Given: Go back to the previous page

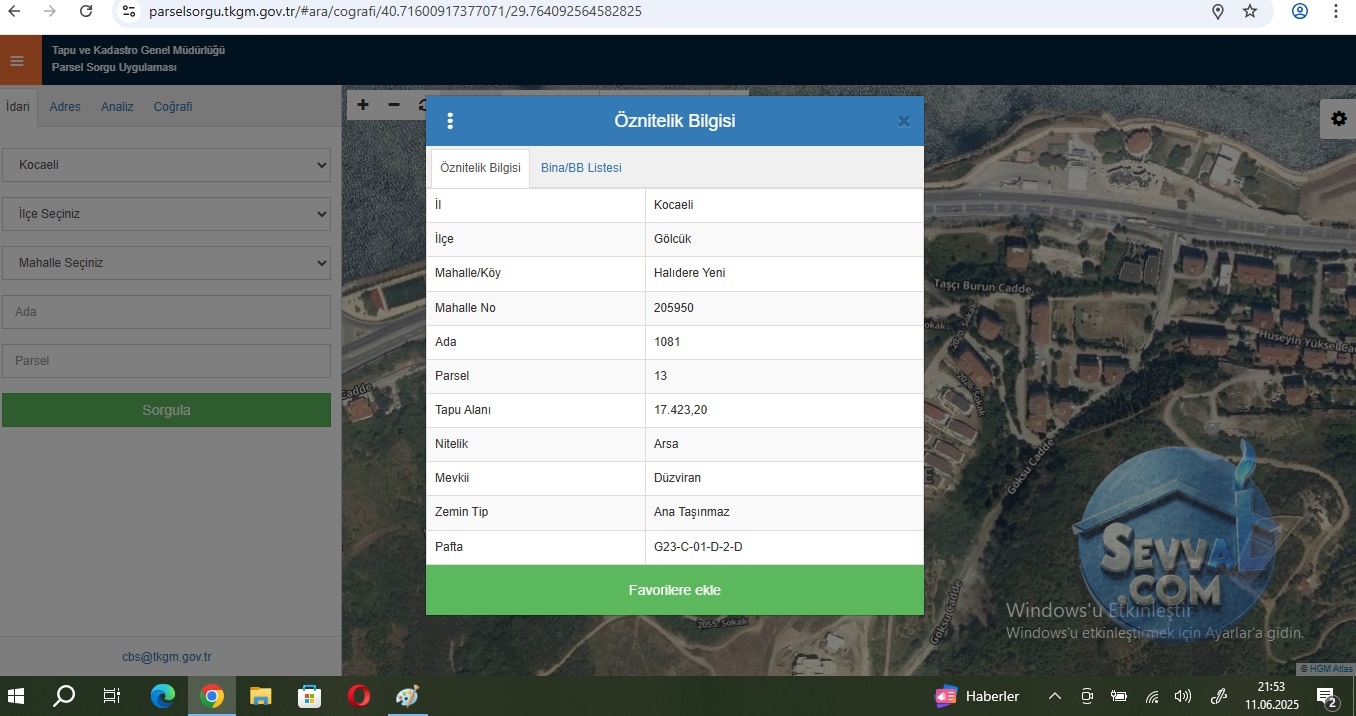Looking at the screenshot, I should (15, 11).
